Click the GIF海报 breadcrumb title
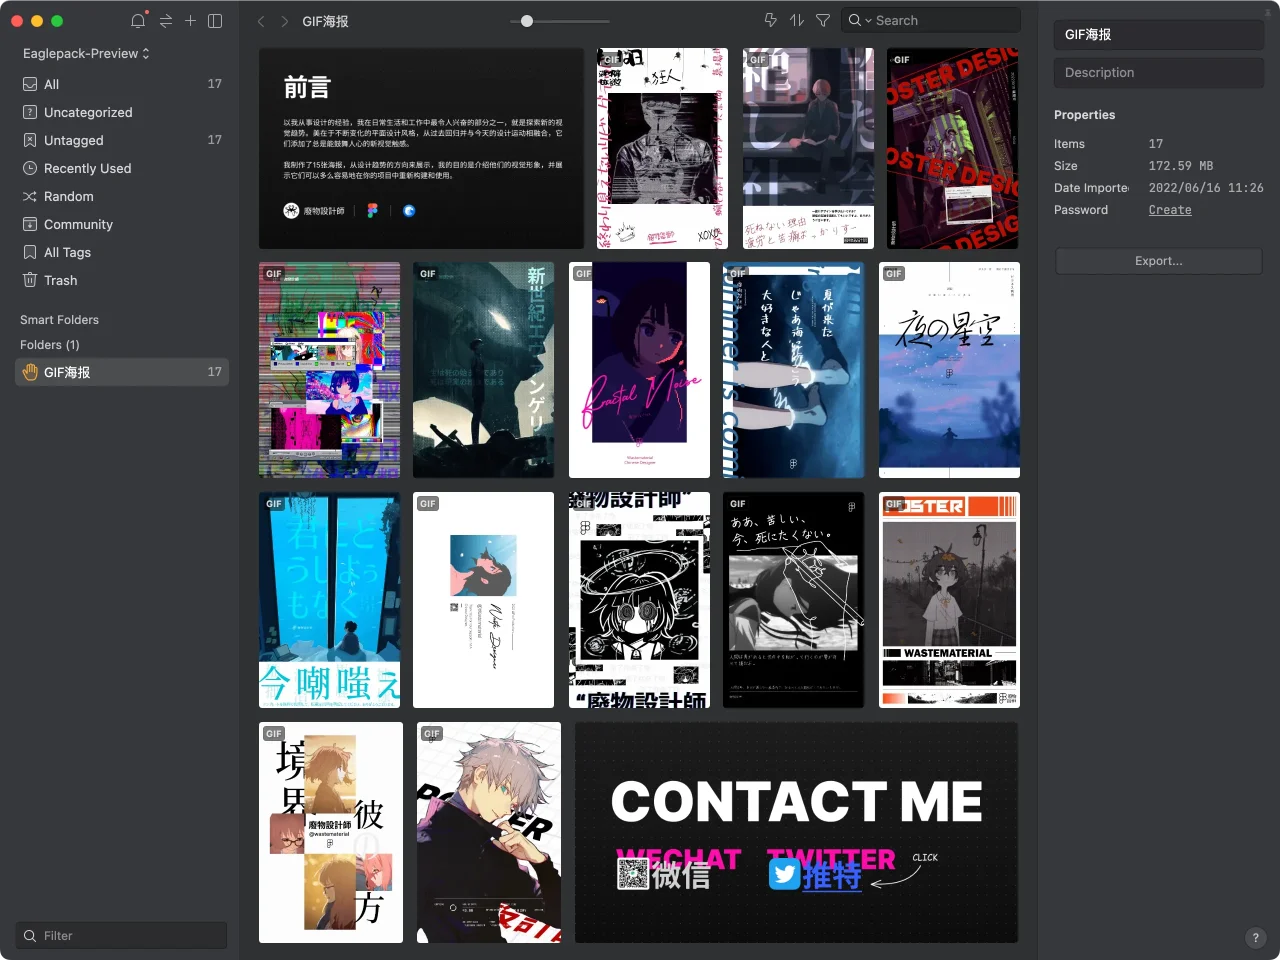The image size is (1280, 960). [x=326, y=21]
